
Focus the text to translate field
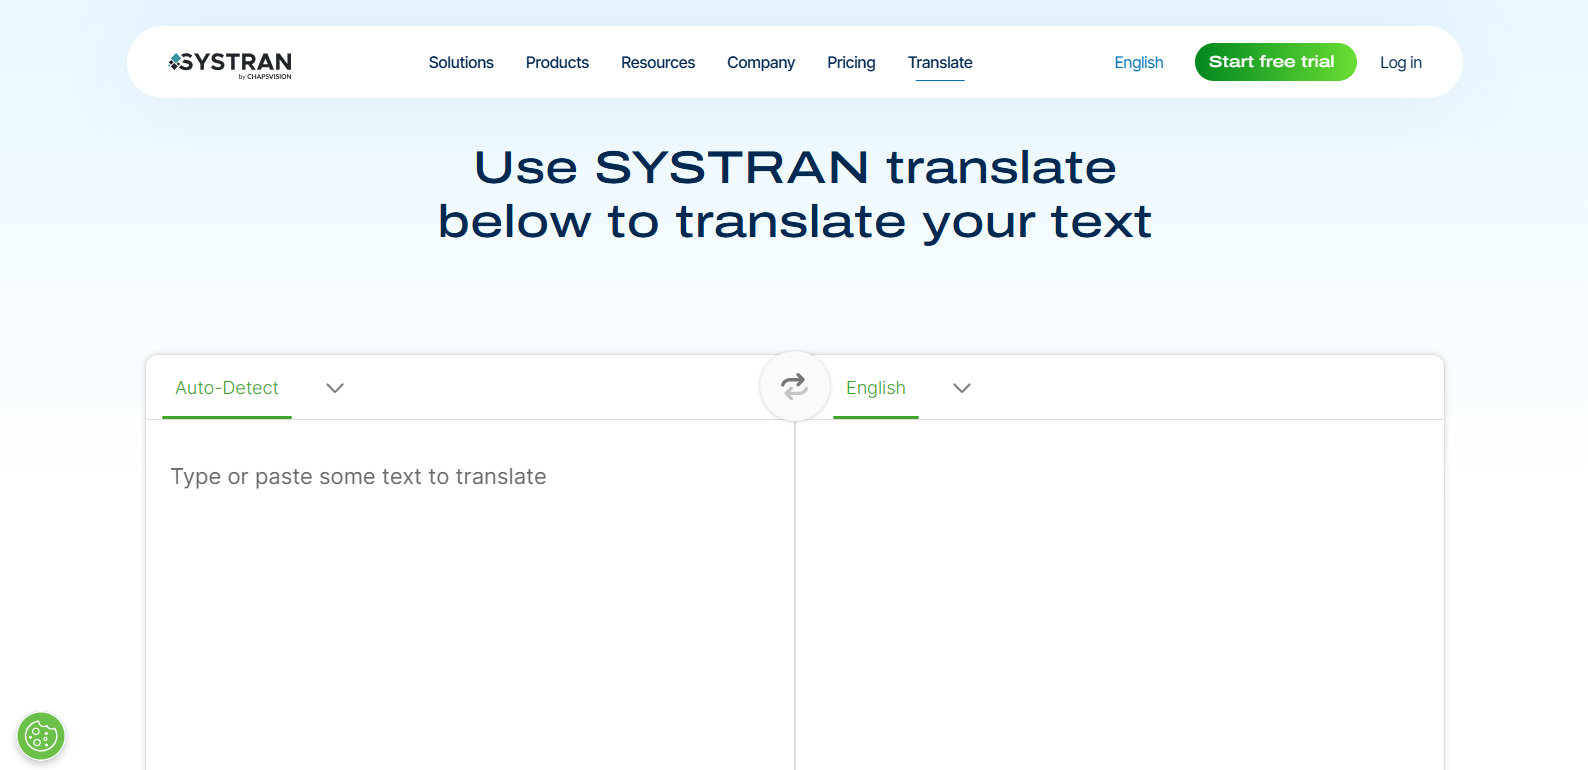click(470, 595)
